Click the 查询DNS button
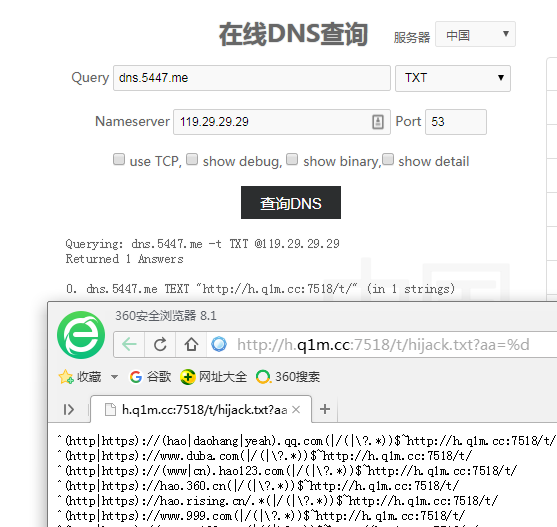557x527 pixels. tap(291, 202)
